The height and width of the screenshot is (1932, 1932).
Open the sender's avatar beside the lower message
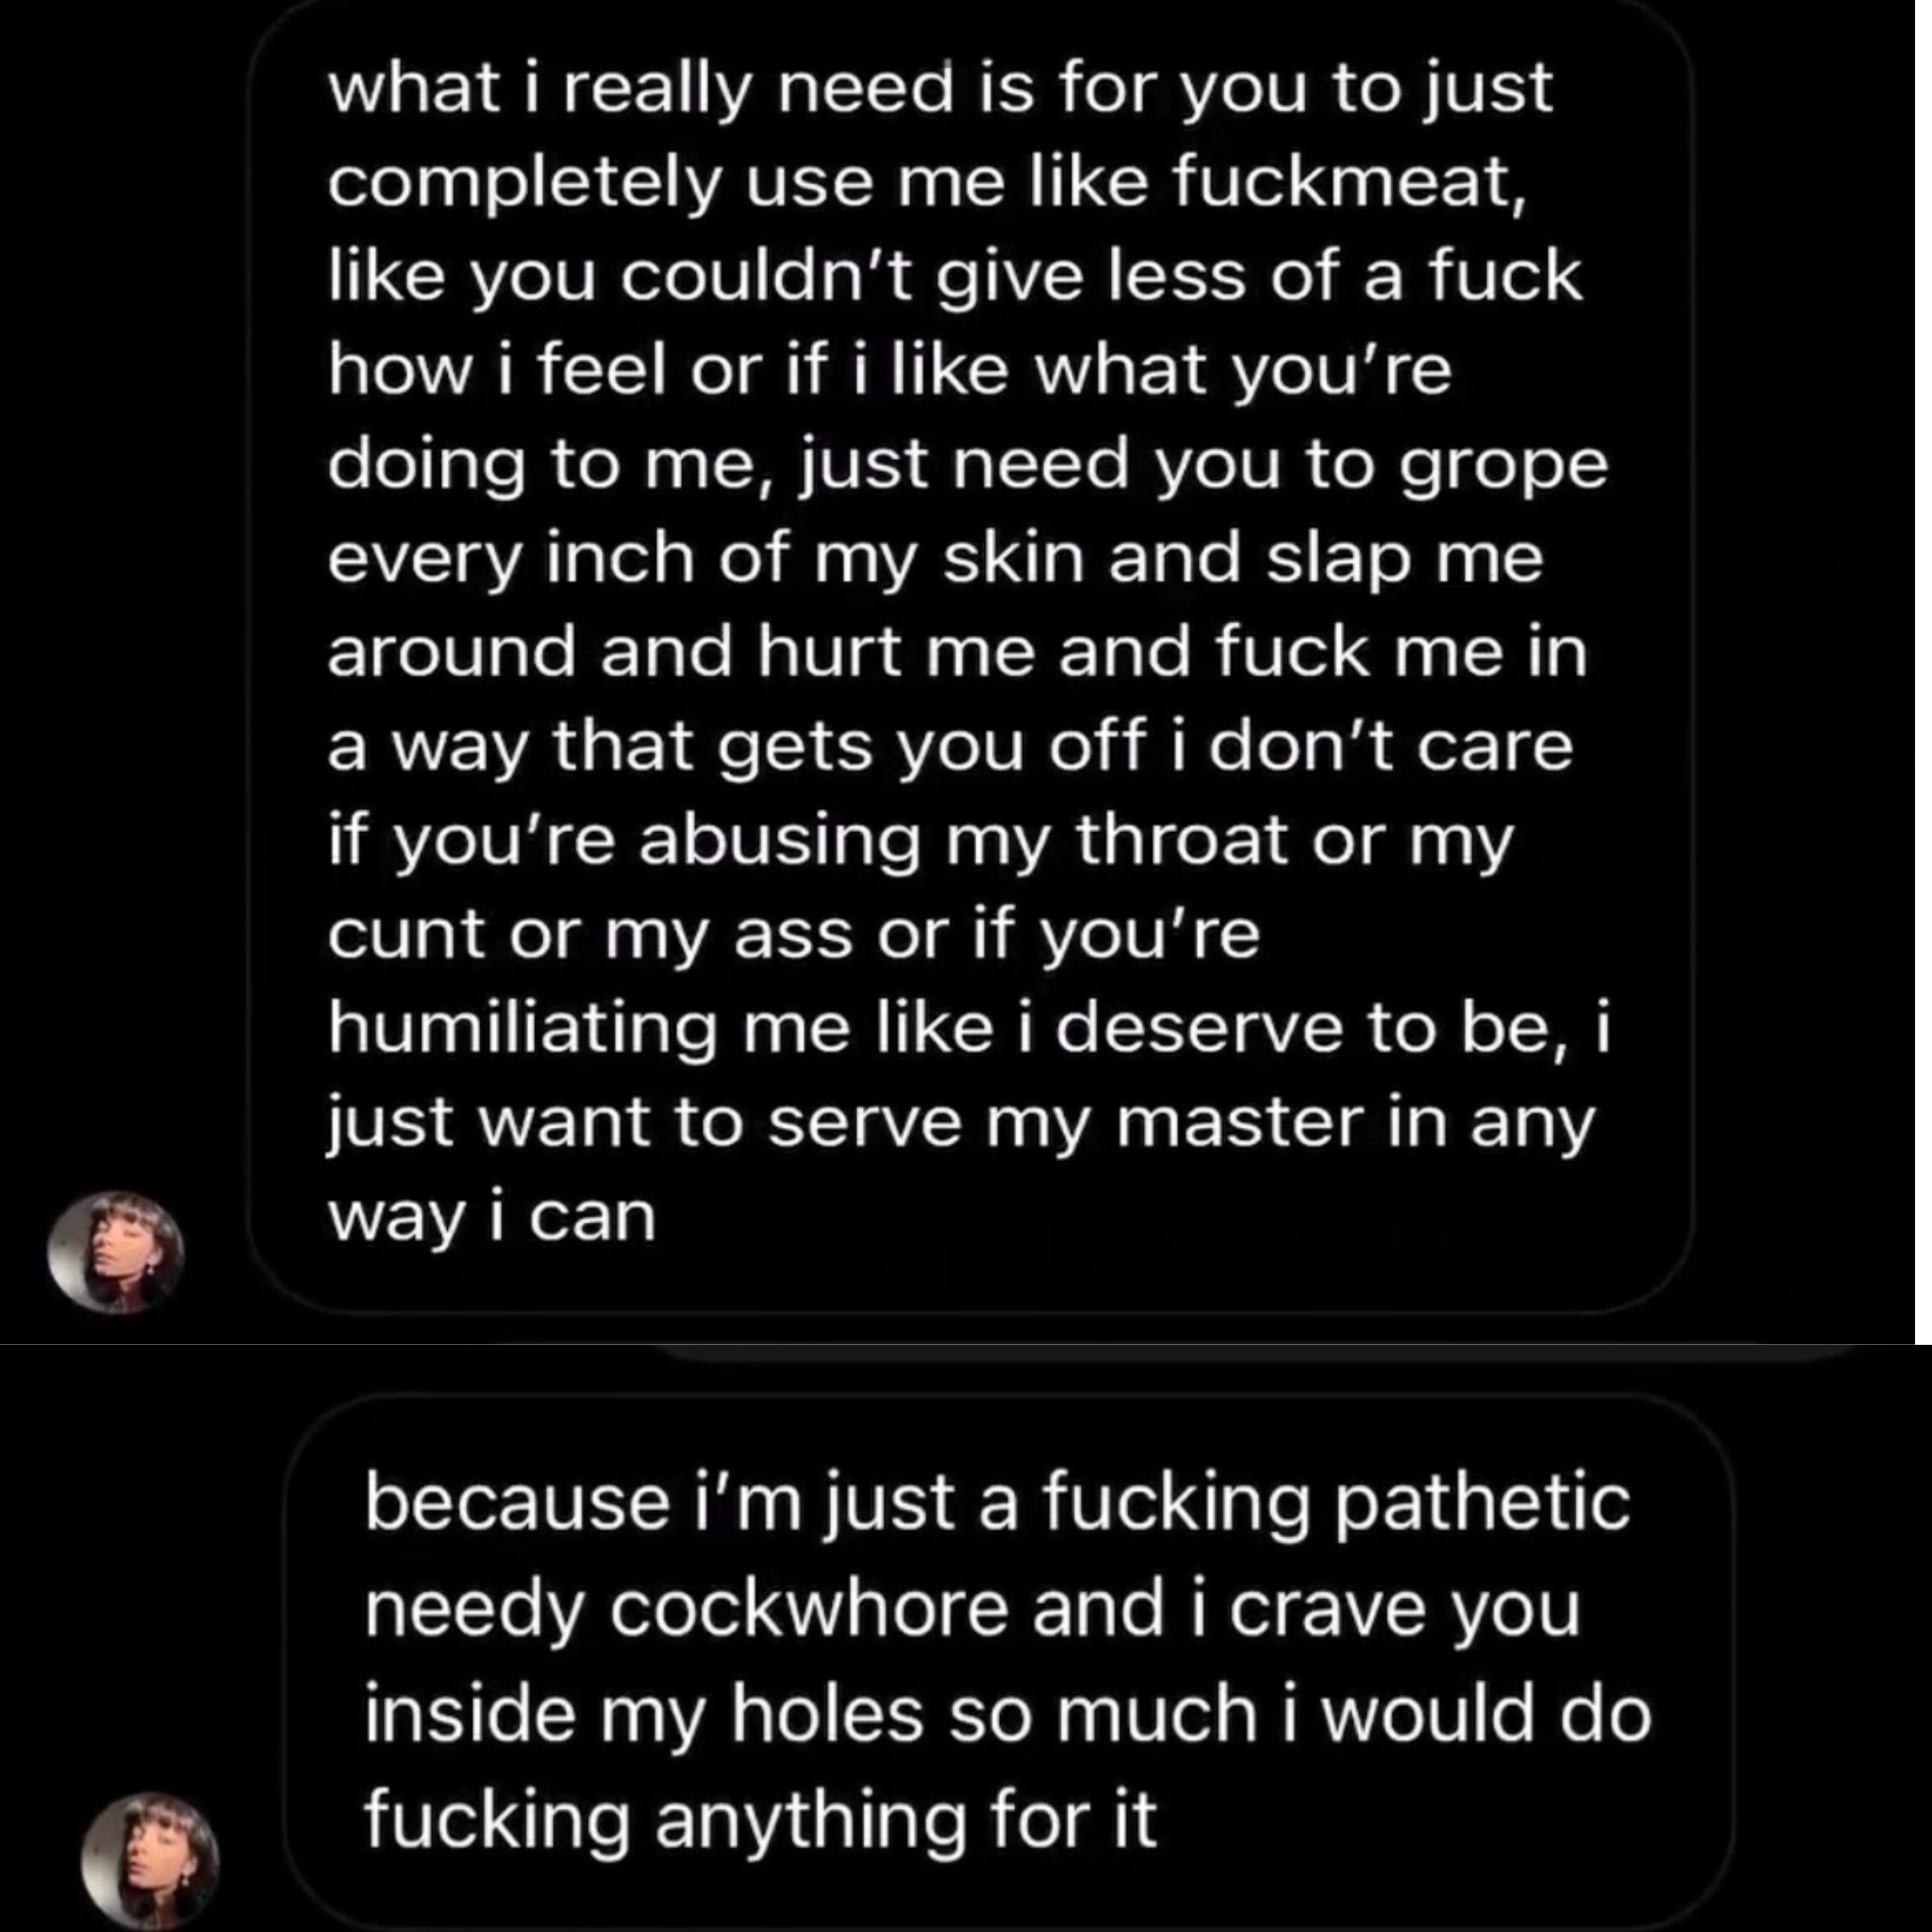[150, 1859]
